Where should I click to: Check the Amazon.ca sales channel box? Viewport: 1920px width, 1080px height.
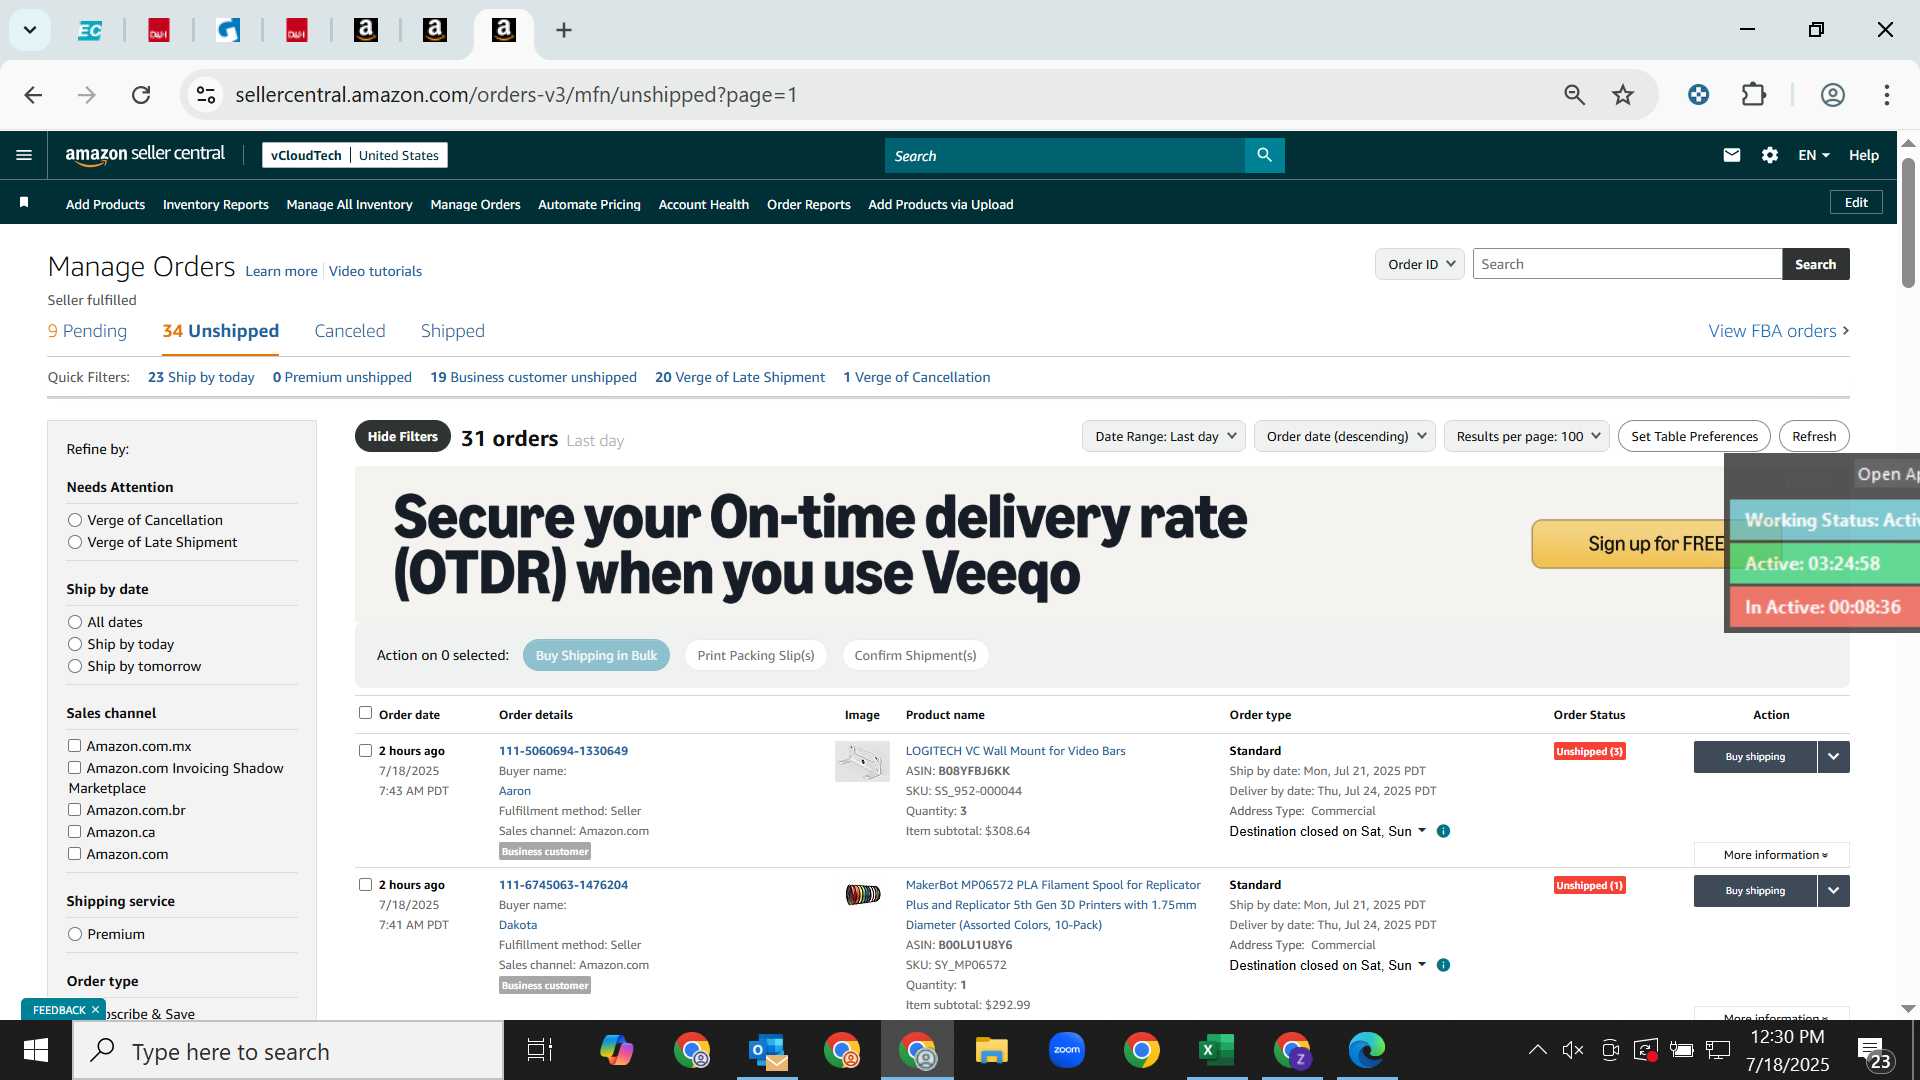tap(74, 832)
